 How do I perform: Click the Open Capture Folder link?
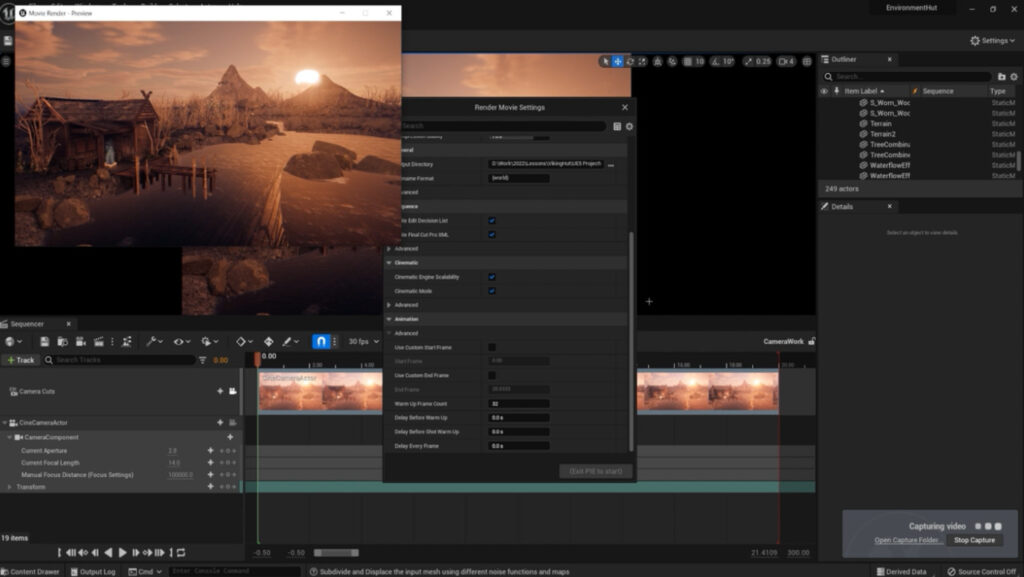coord(909,540)
